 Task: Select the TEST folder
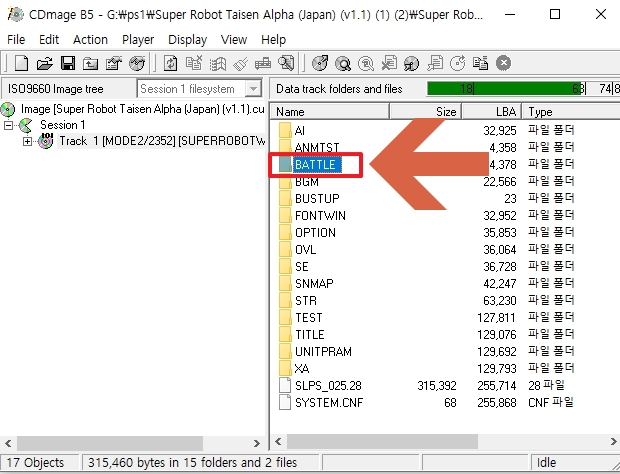point(309,317)
